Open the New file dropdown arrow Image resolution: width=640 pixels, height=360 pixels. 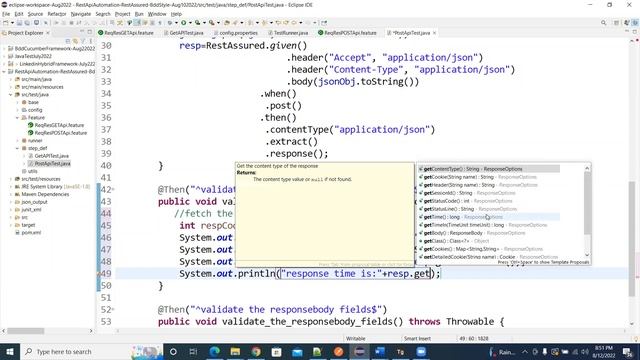pos(12,23)
